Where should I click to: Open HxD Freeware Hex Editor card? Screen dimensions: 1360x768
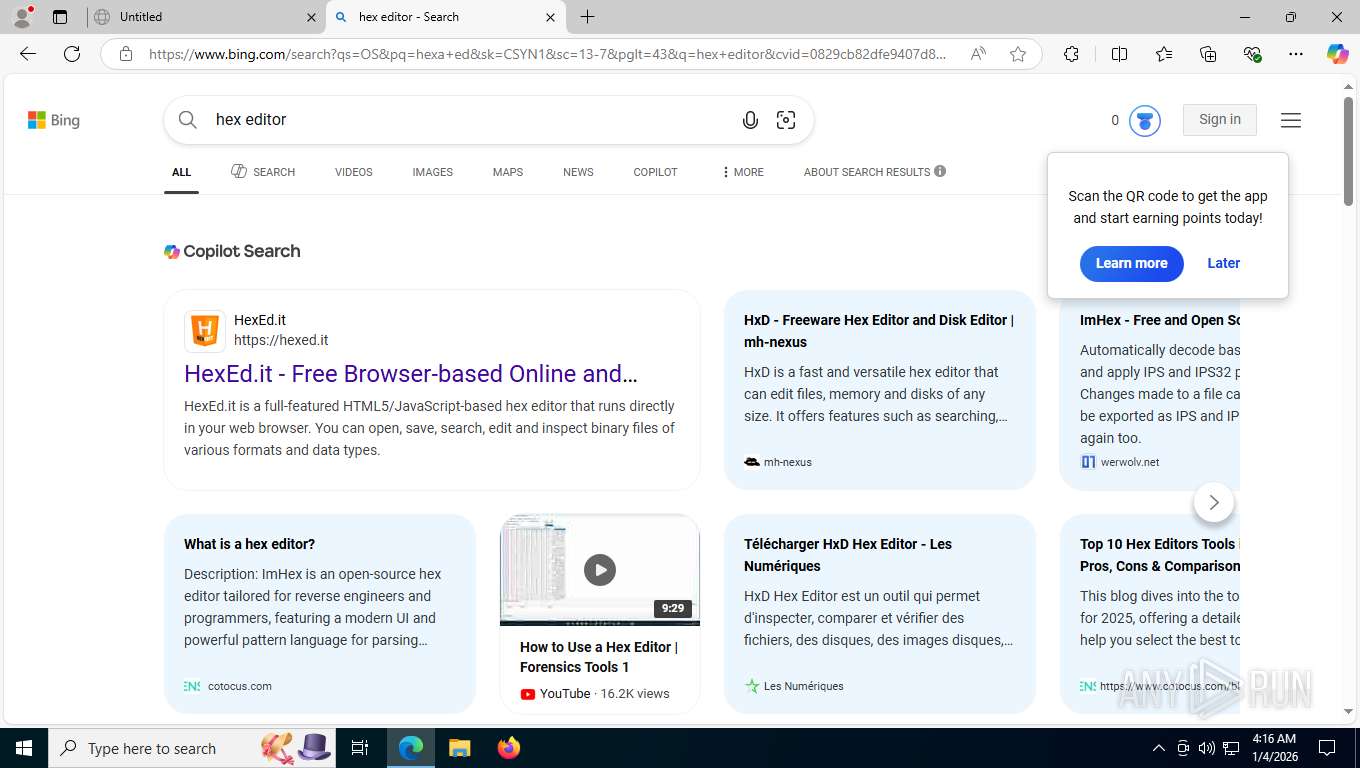pos(880,390)
